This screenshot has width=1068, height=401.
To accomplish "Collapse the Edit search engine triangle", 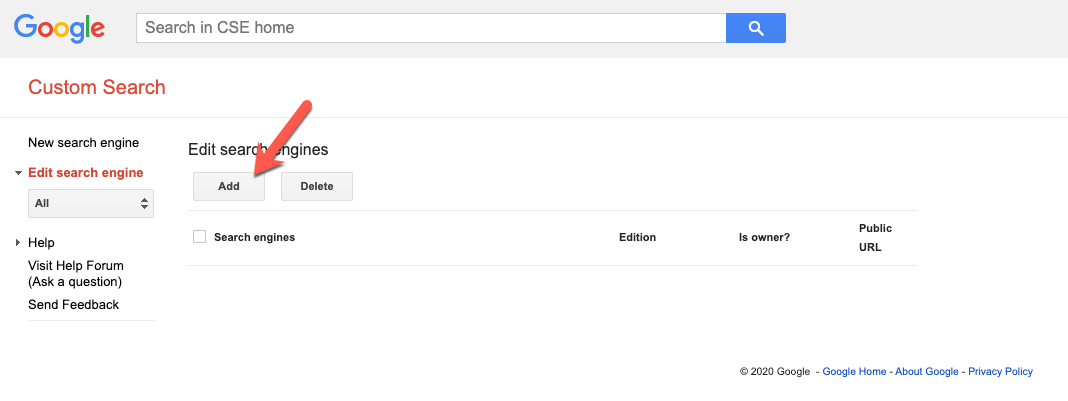I will coord(18,173).
